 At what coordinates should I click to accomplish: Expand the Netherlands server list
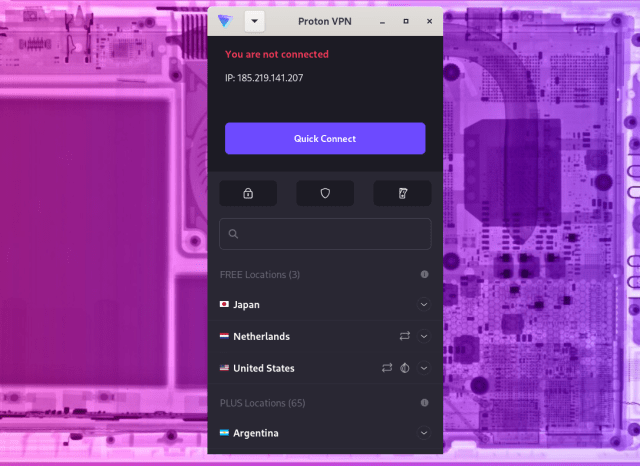[x=424, y=336]
